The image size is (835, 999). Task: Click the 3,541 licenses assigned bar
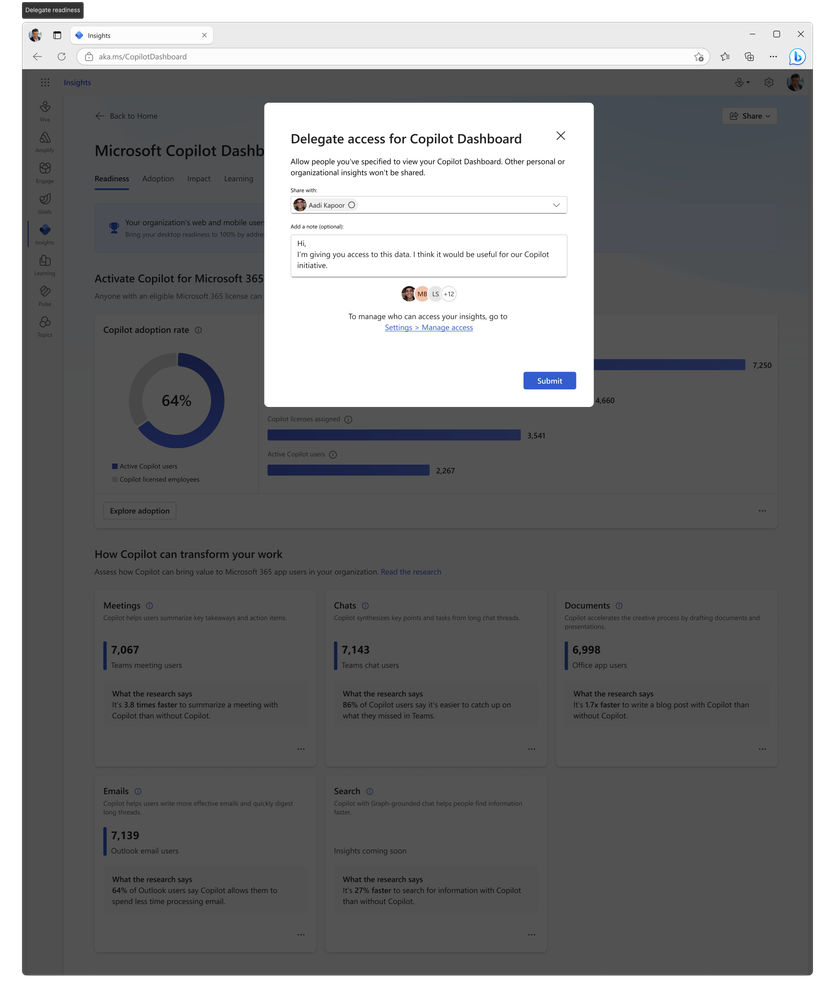[x=394, y=435]
